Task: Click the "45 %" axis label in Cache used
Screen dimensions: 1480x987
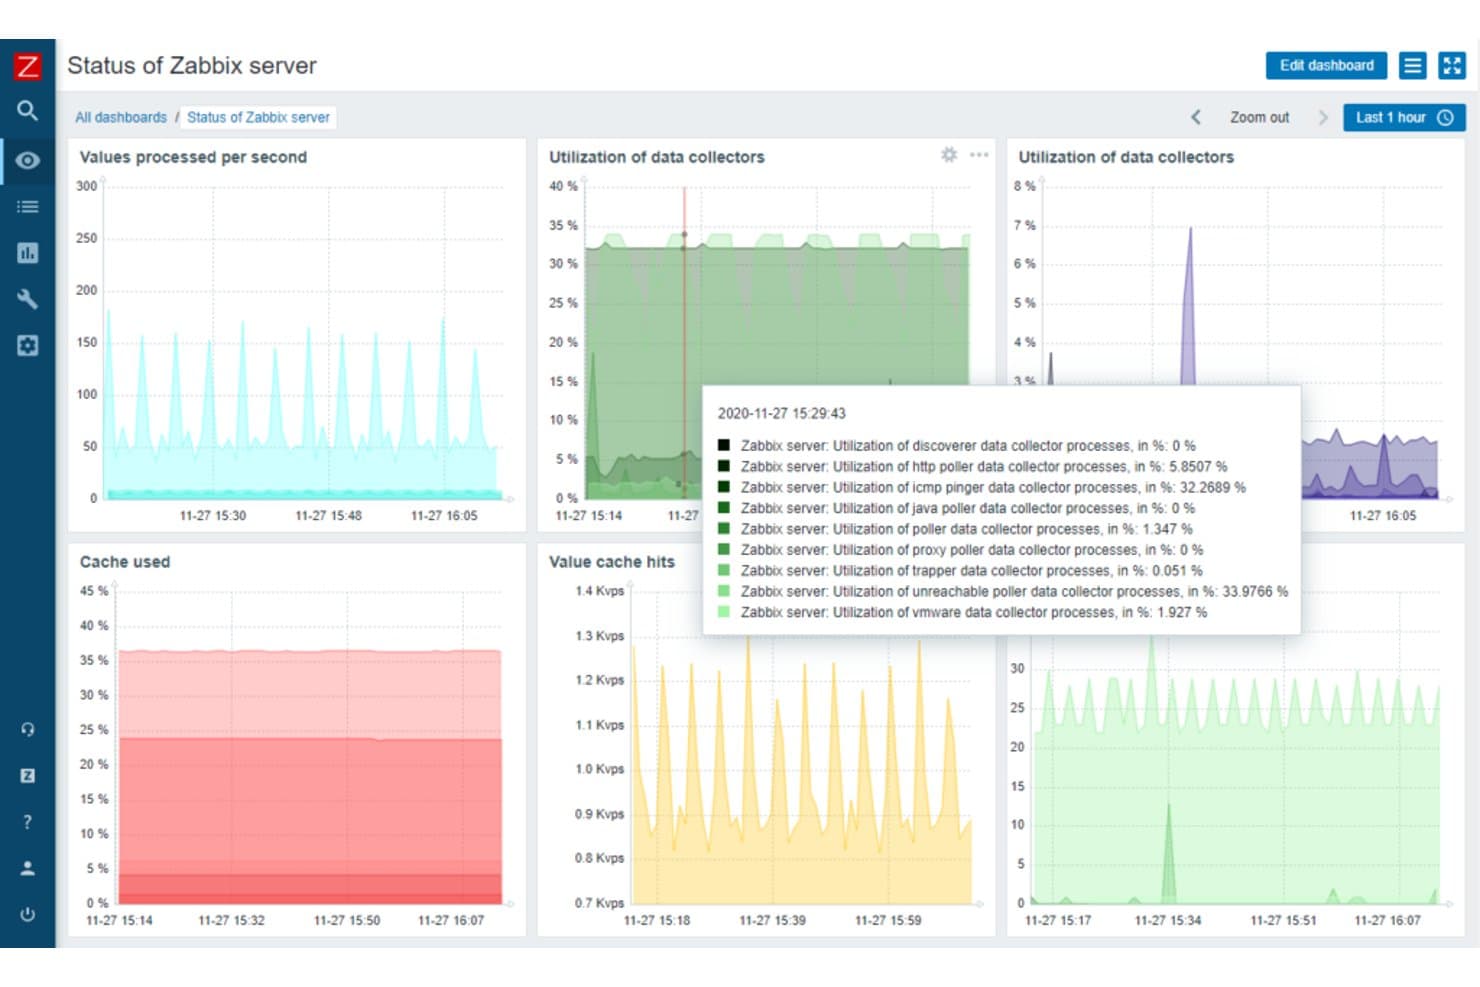Action: 94,591
